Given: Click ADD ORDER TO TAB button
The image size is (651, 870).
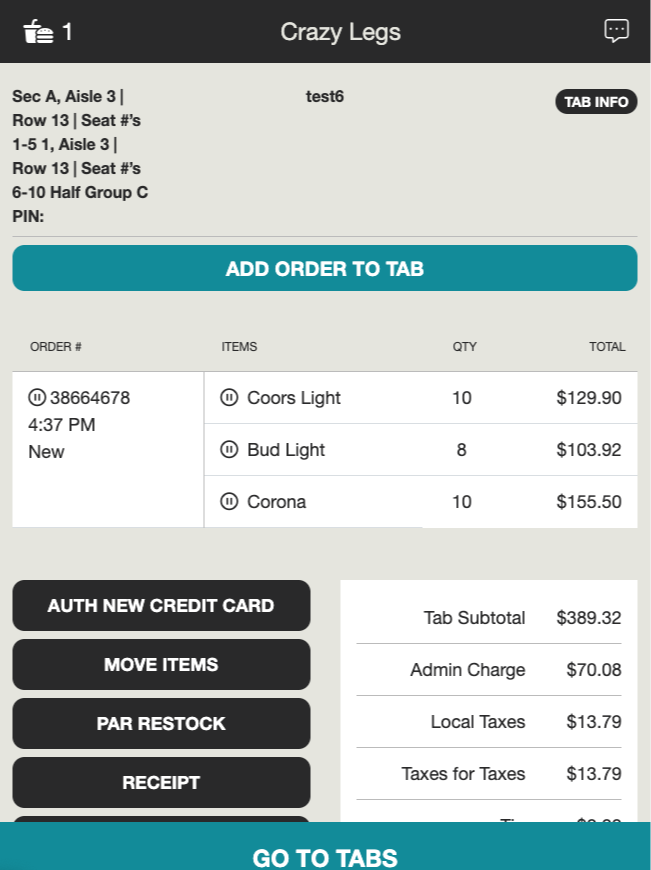Looking at the screenshot, I should point(325,269).
